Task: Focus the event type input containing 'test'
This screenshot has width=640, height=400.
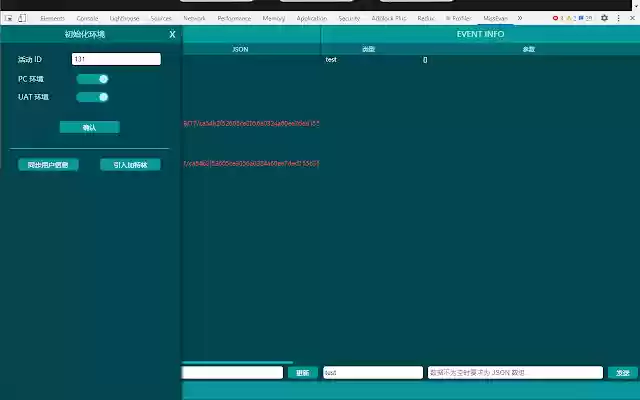Action: pyautogui.click(x=373, y=373)
